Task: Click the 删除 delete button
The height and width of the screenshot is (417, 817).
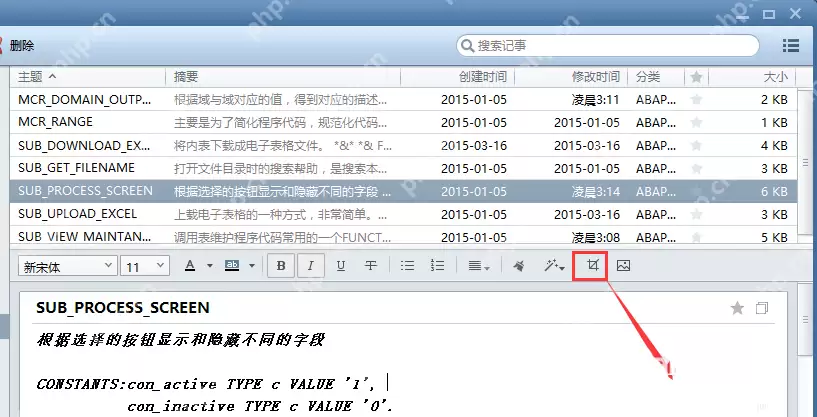Action: point(22,46)
